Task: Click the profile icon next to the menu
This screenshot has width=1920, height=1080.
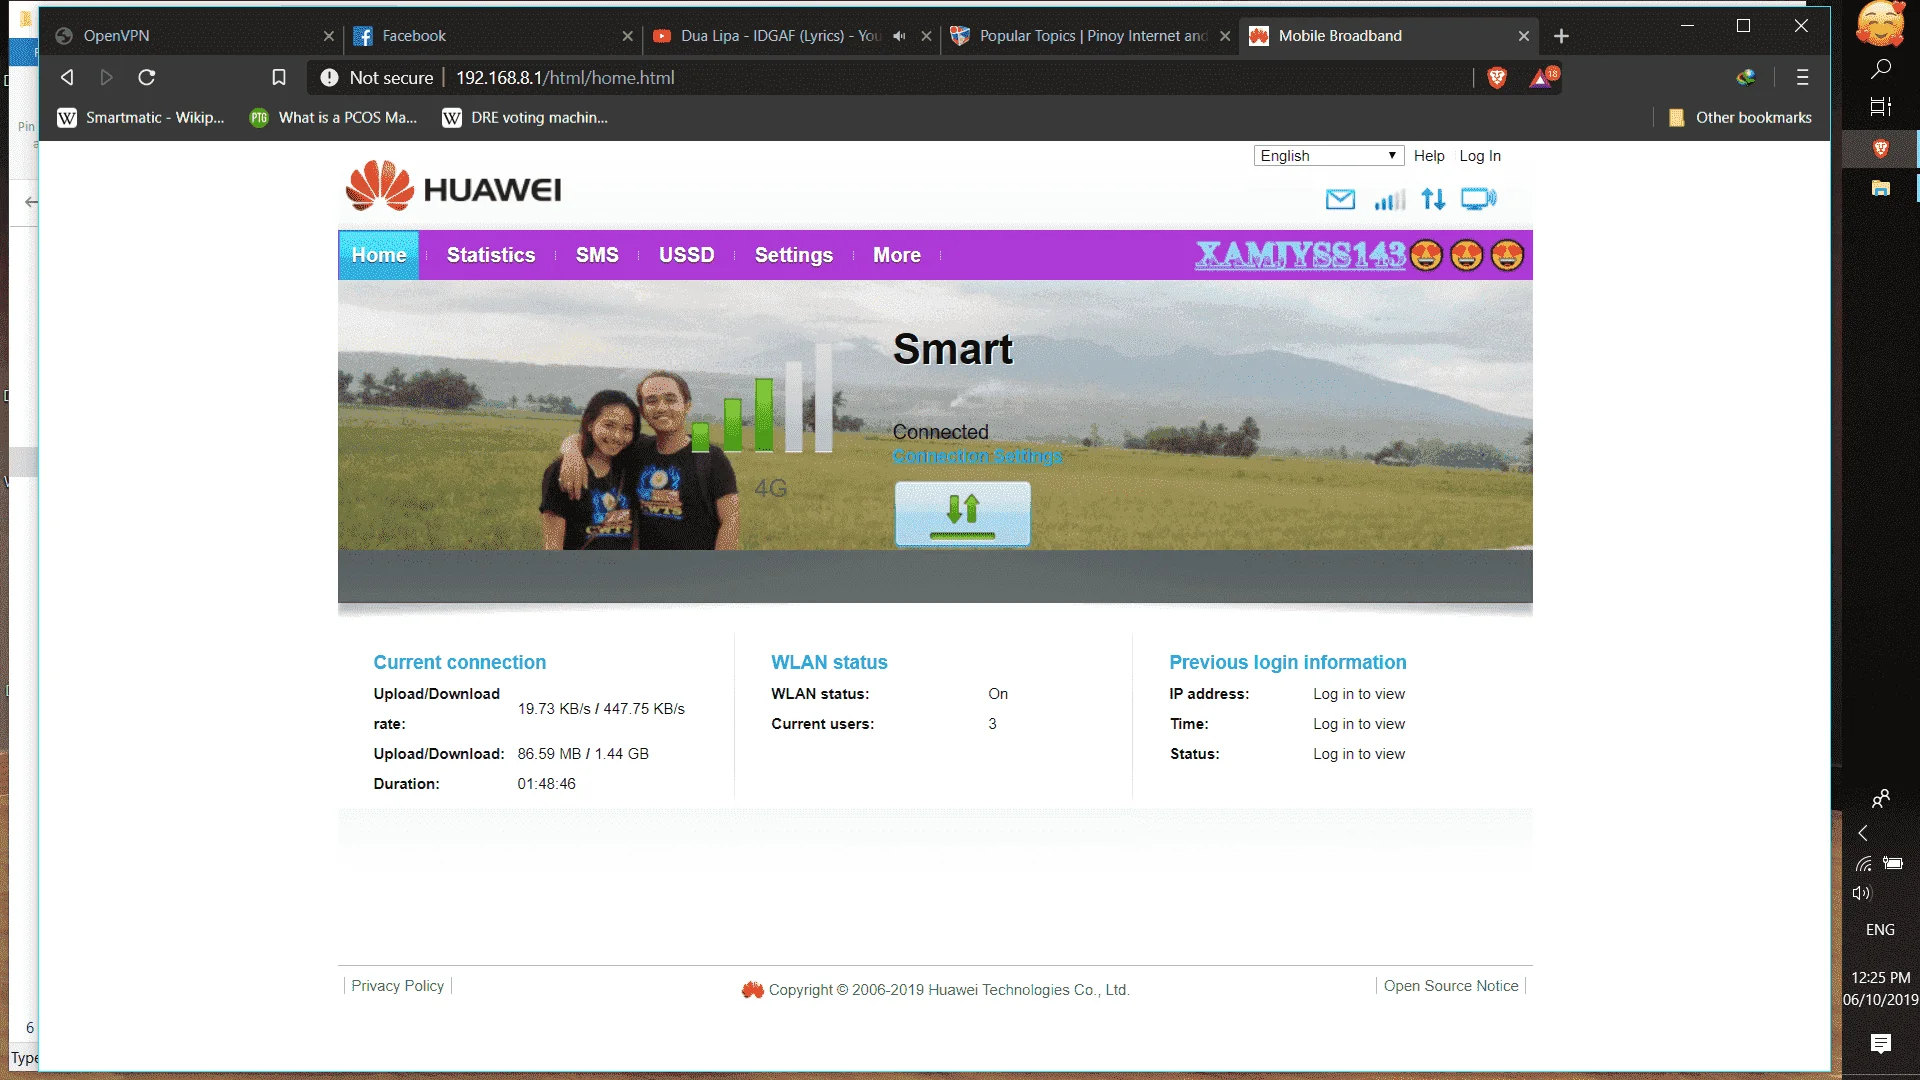Action: tap(1746, 77)
